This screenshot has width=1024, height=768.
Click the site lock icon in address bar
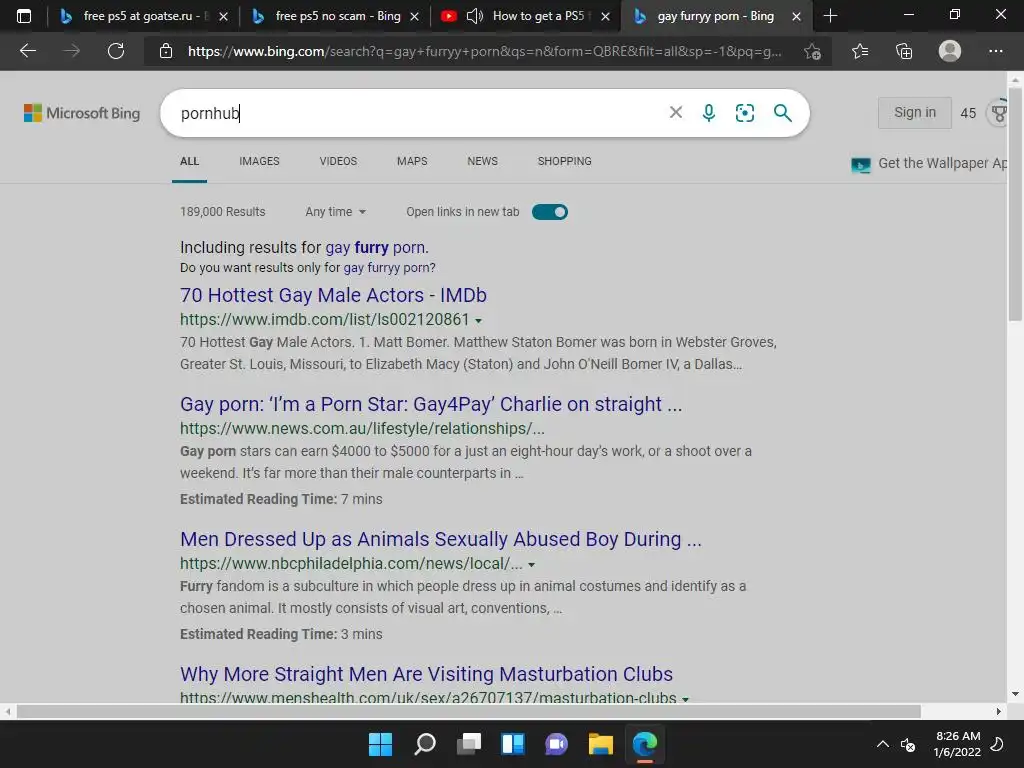(166, 51)
